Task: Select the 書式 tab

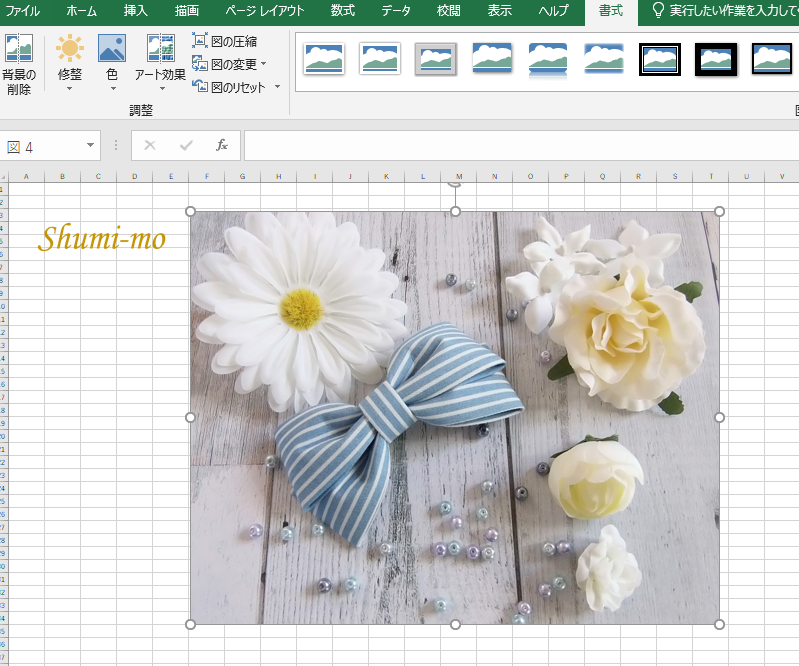Action: coord(611,11)
